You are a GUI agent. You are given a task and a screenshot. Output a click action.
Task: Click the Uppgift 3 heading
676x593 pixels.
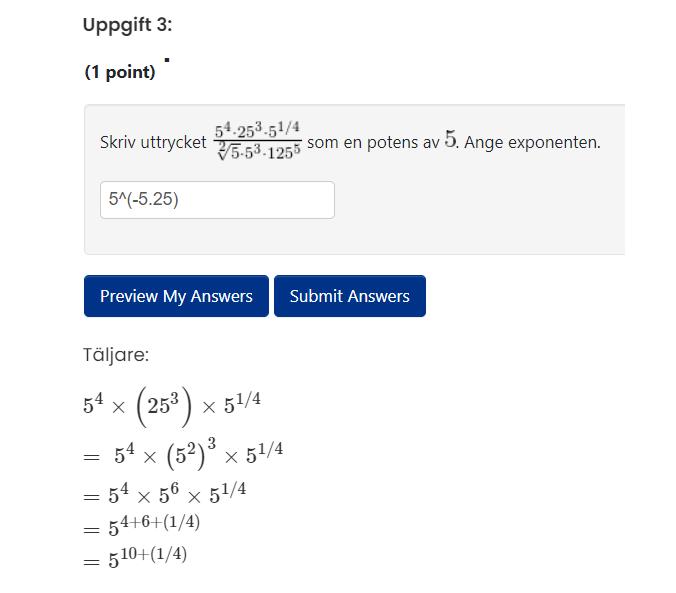(127, 25)
